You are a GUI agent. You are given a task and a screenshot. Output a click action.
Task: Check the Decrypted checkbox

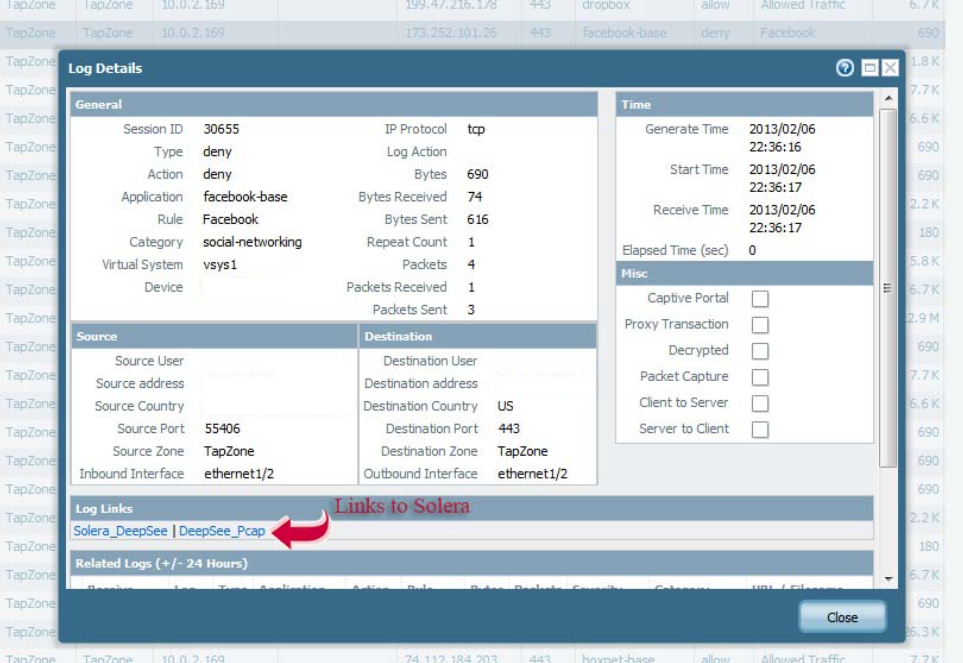click(760, 351)
